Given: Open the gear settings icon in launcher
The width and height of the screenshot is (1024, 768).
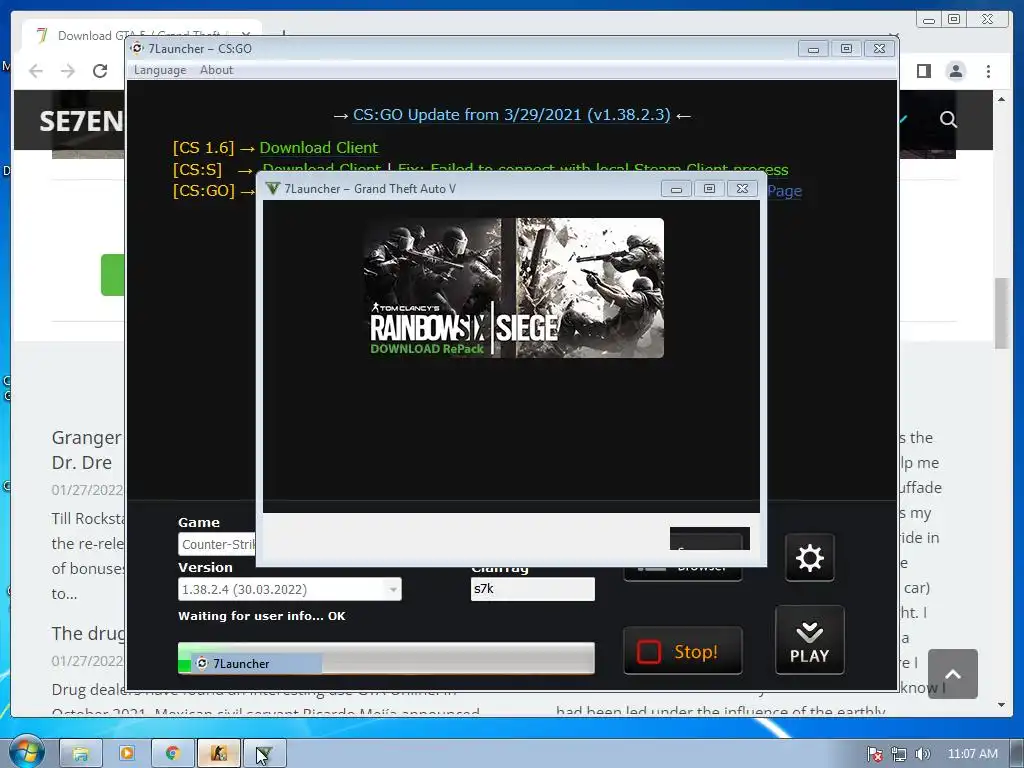Looking at the screenshot, I should point(810,558).
